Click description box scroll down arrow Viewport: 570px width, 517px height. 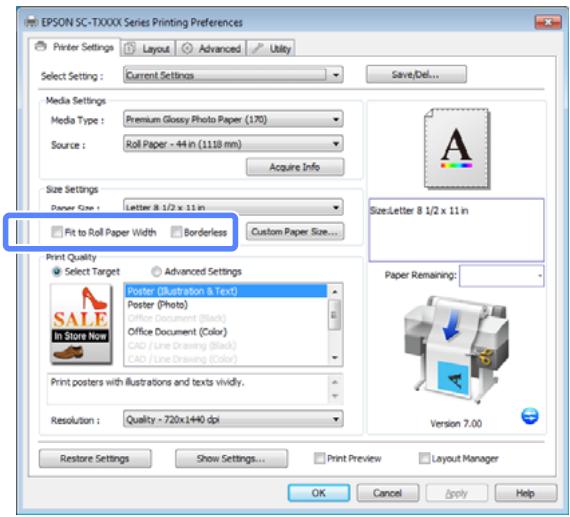335,396
